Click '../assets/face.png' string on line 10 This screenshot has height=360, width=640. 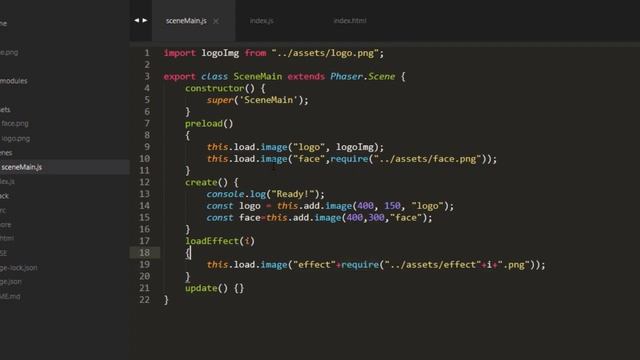(x=428, y=159)
